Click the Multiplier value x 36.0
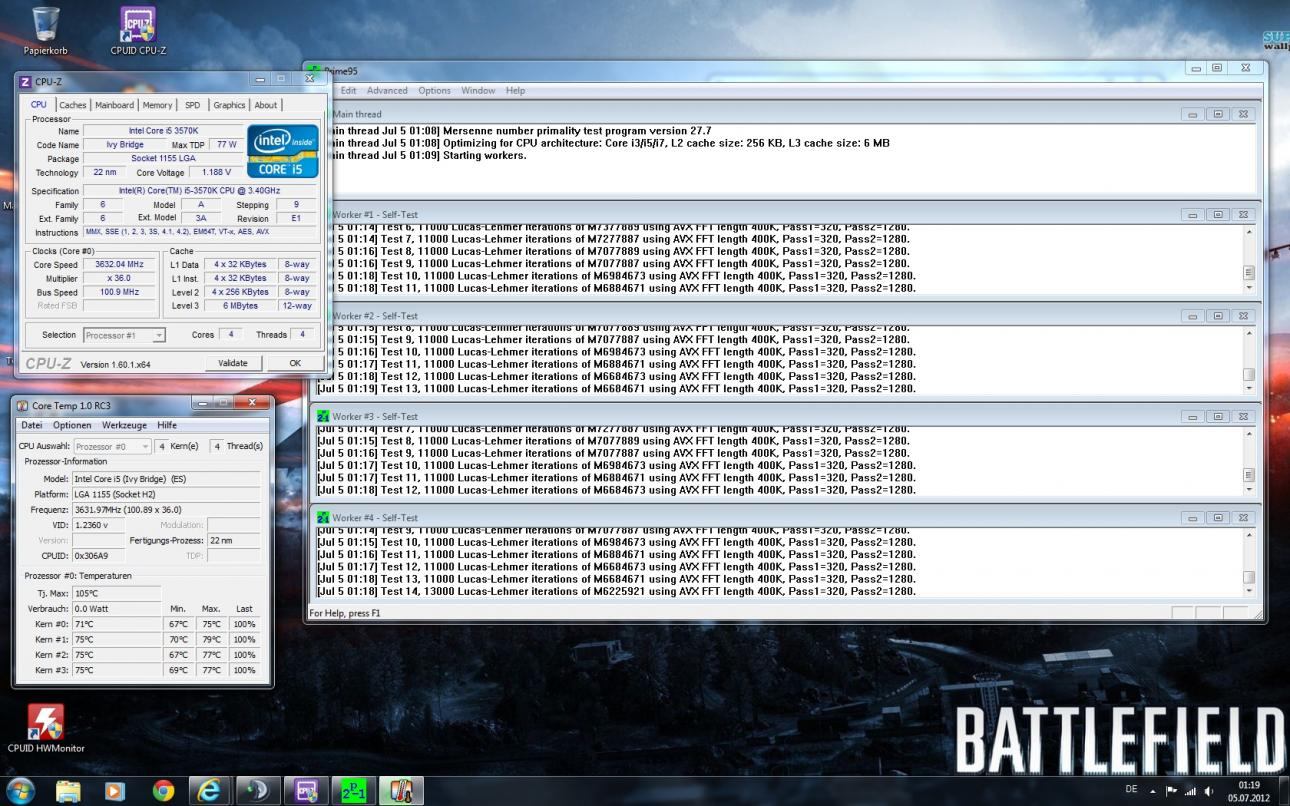Viewport: 1290px width, 806px height. 119,279
